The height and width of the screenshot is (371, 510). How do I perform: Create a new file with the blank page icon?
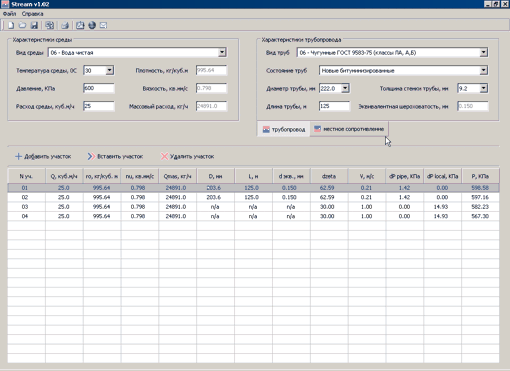pyautogui.click(x=11, y=25)
